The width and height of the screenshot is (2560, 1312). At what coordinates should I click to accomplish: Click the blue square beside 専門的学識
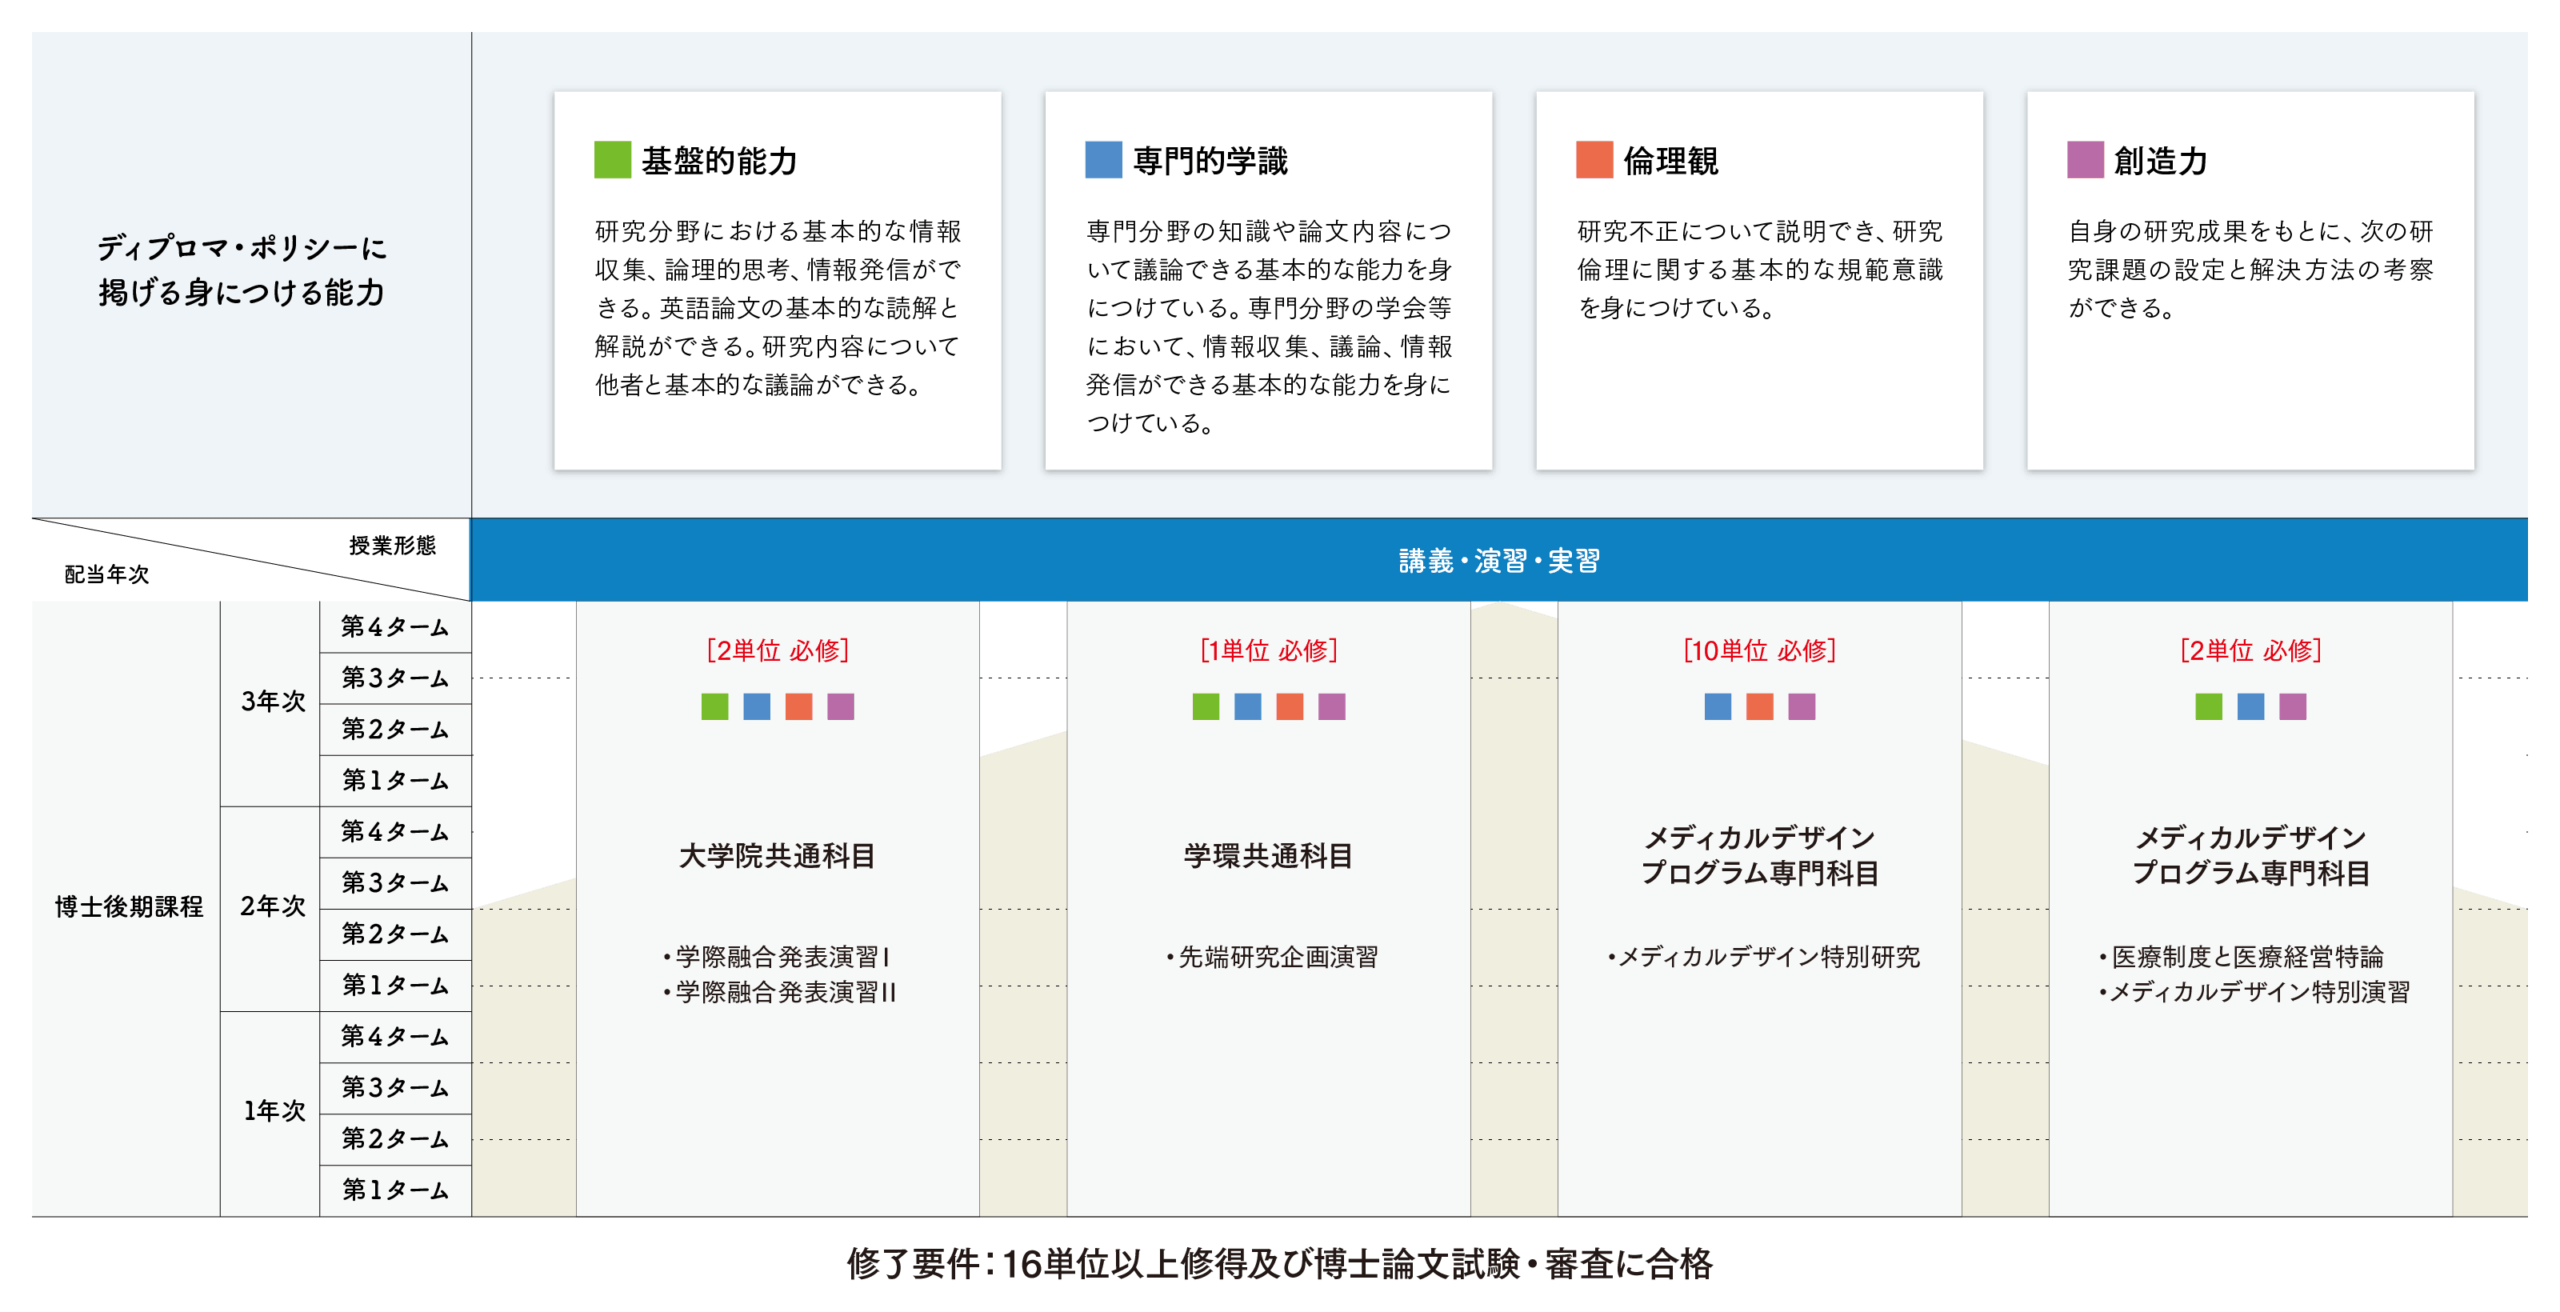[x=1103, y=160]
